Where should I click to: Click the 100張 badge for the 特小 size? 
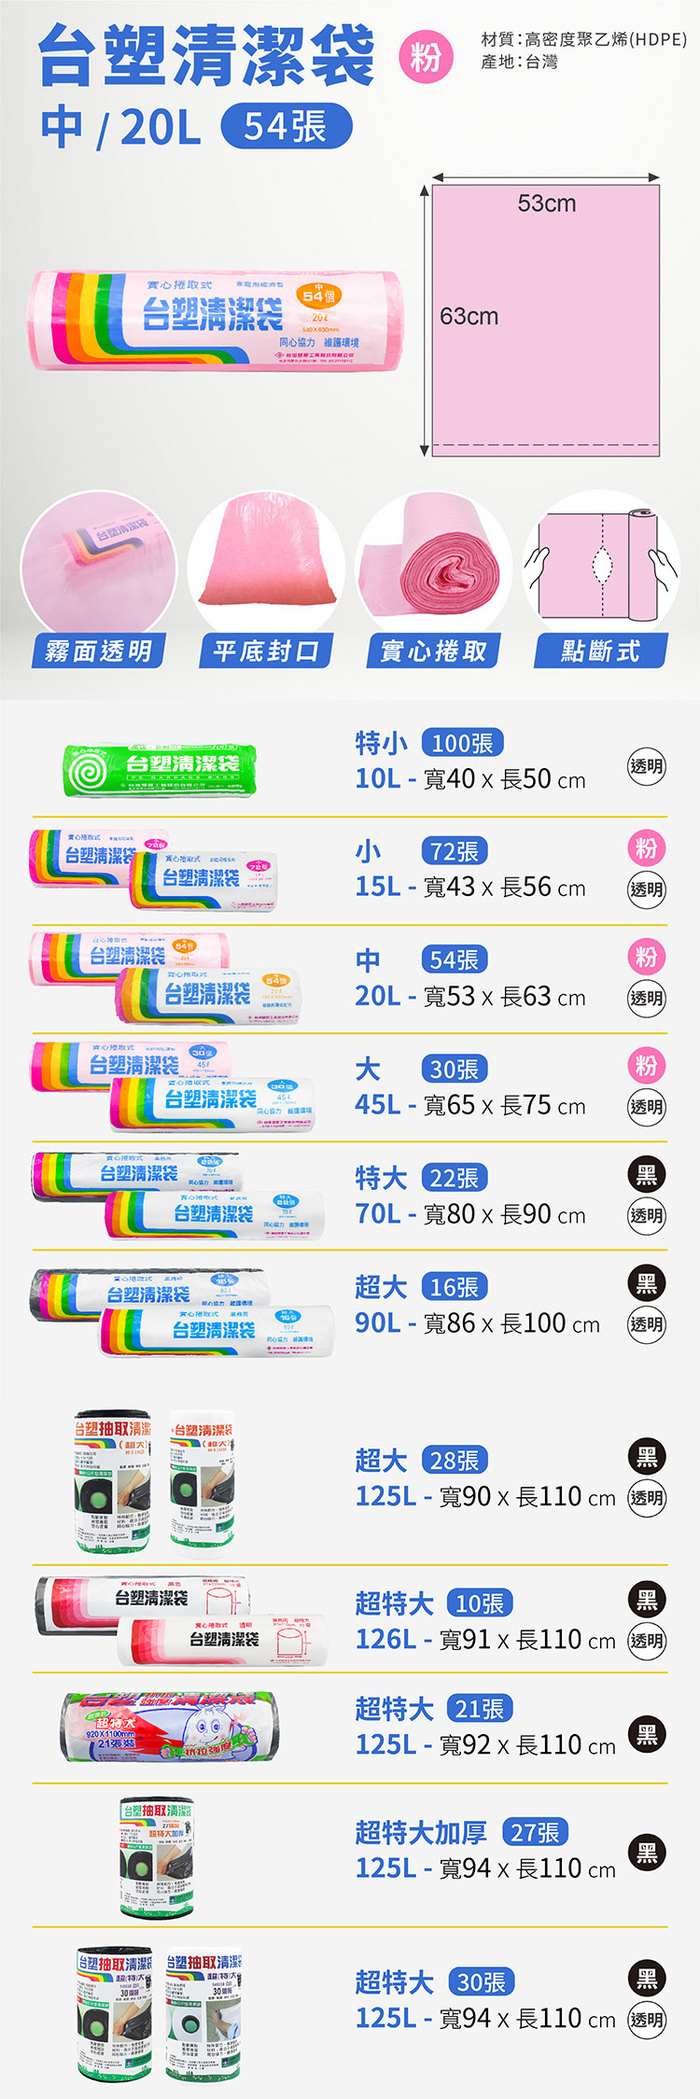tap(462, 743)
